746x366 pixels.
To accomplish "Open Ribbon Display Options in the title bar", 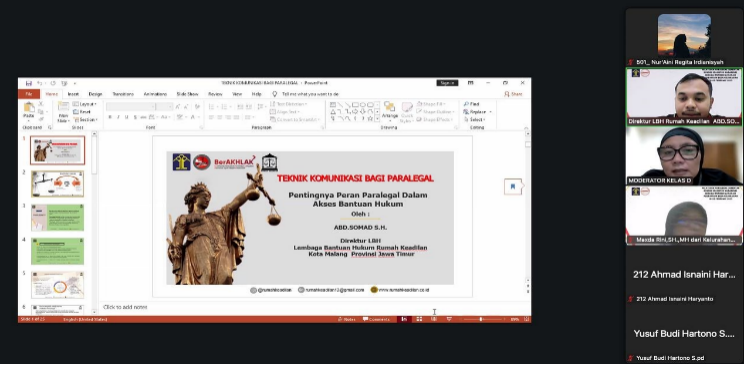I will 471,83.
